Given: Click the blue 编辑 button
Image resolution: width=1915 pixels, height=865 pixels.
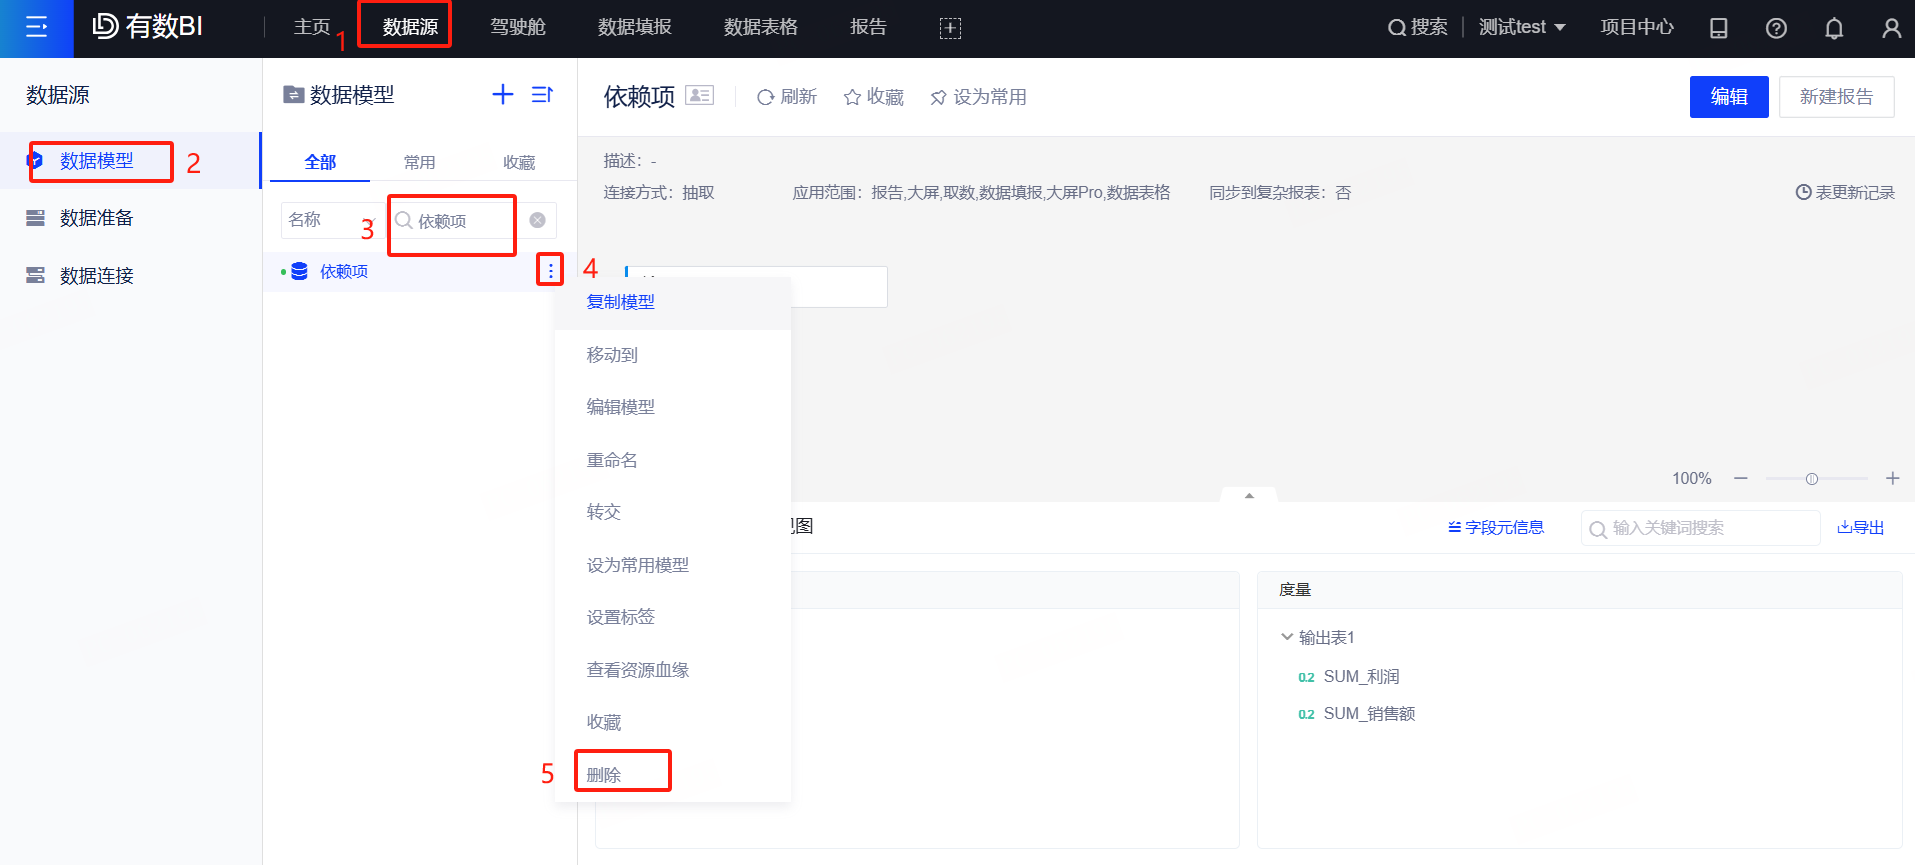Looking at the screenshot, I should (1728, 97).
